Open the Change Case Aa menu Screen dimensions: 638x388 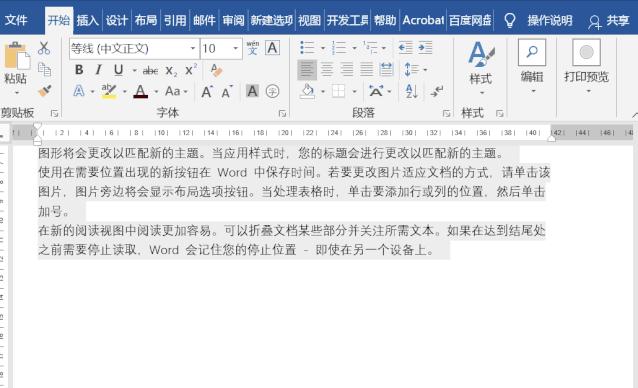click(176, 92)
